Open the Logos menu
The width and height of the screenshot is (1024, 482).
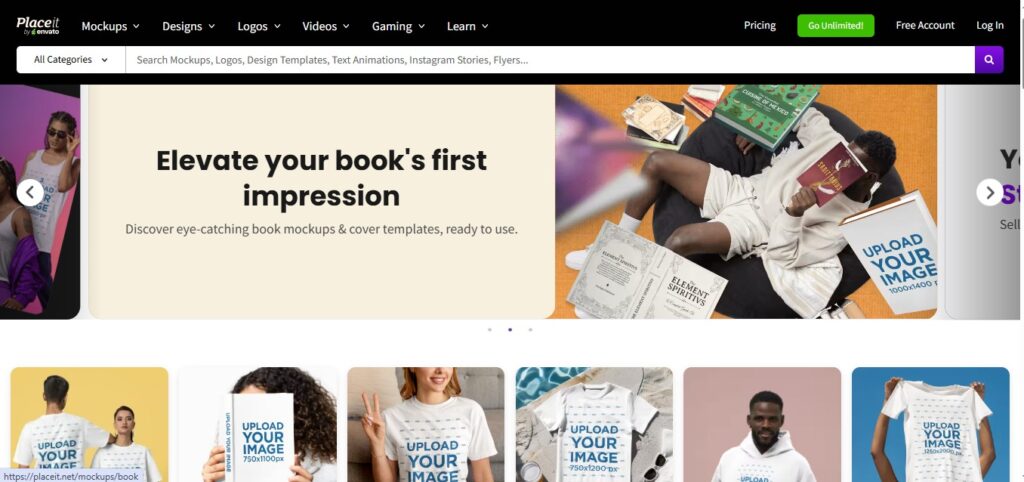(x=259, y=26)
